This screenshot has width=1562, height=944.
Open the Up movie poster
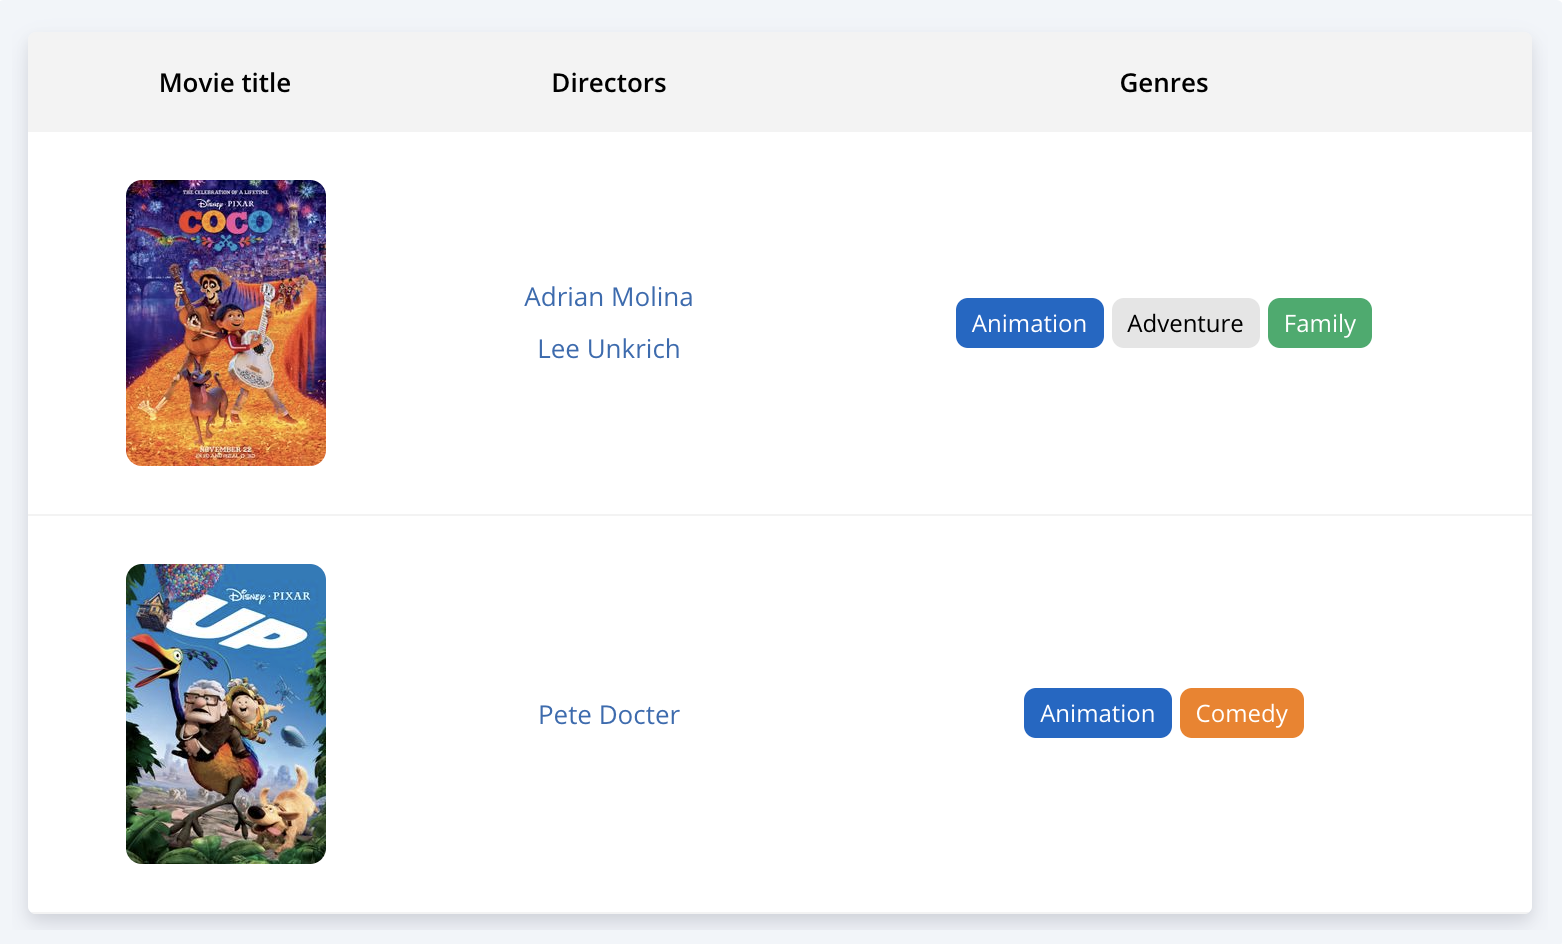tap(226, 714)
